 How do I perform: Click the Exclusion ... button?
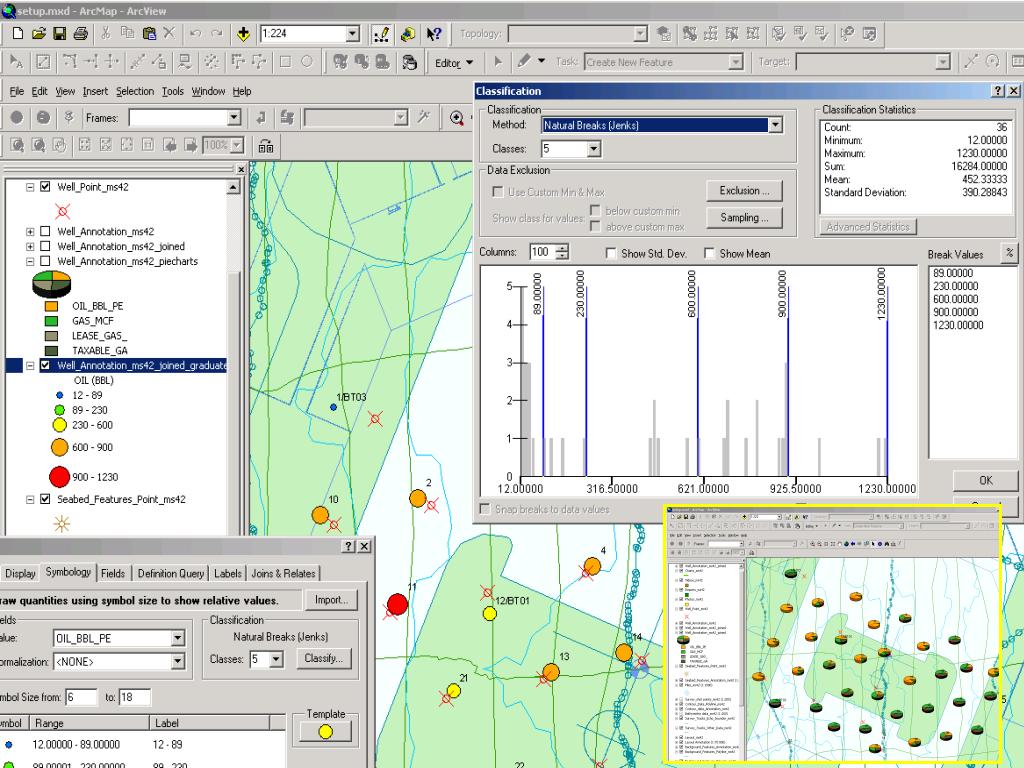pyautogui.click(x=744, y=191)
